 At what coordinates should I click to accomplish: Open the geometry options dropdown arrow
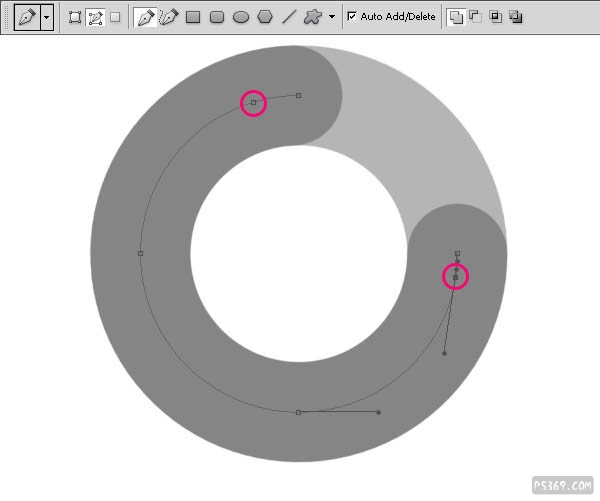pyautogui.click(x=332, y=17)
